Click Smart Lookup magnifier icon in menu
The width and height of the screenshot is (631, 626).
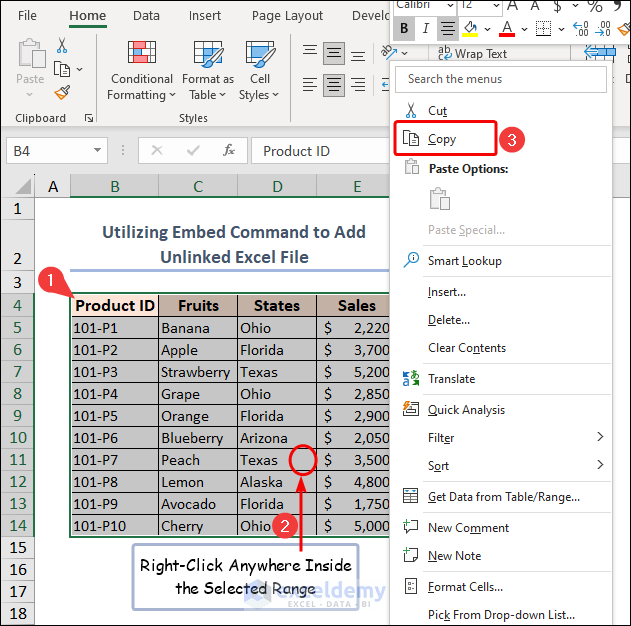pyautogui.click(x=411, y=260)
